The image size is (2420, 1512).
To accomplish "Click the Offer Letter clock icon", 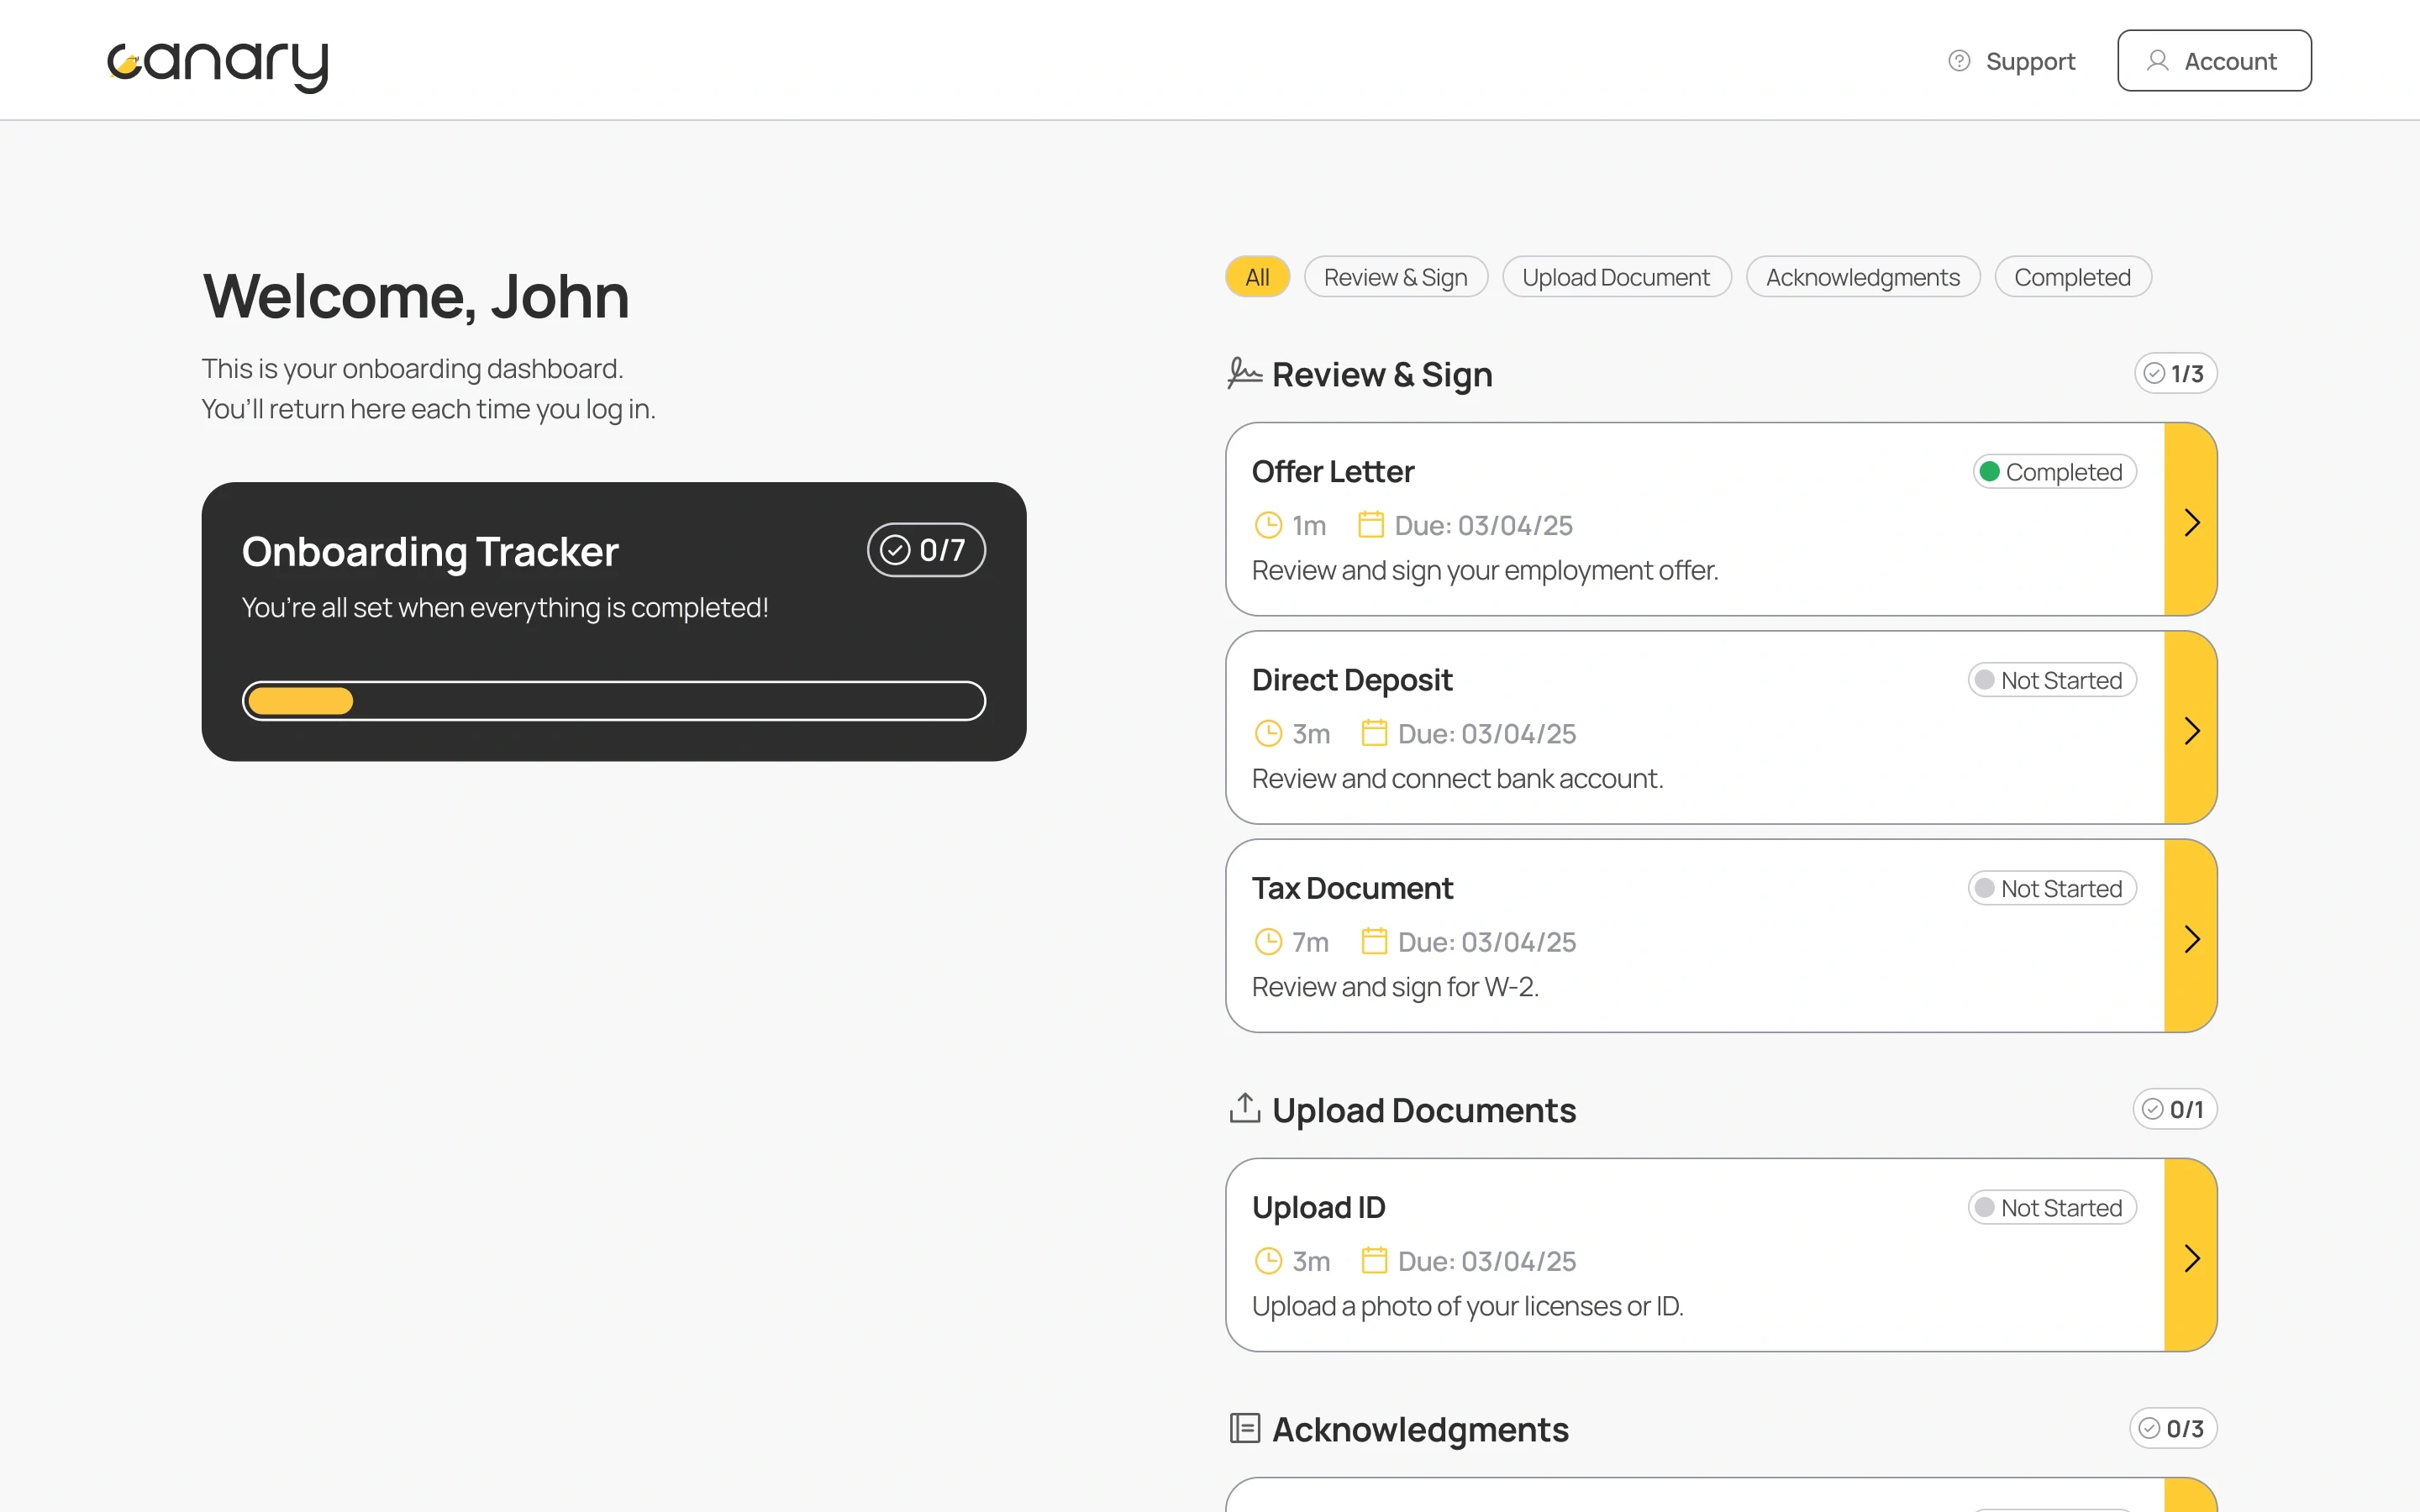I will pyautogui.click(x=1268, y=525).
